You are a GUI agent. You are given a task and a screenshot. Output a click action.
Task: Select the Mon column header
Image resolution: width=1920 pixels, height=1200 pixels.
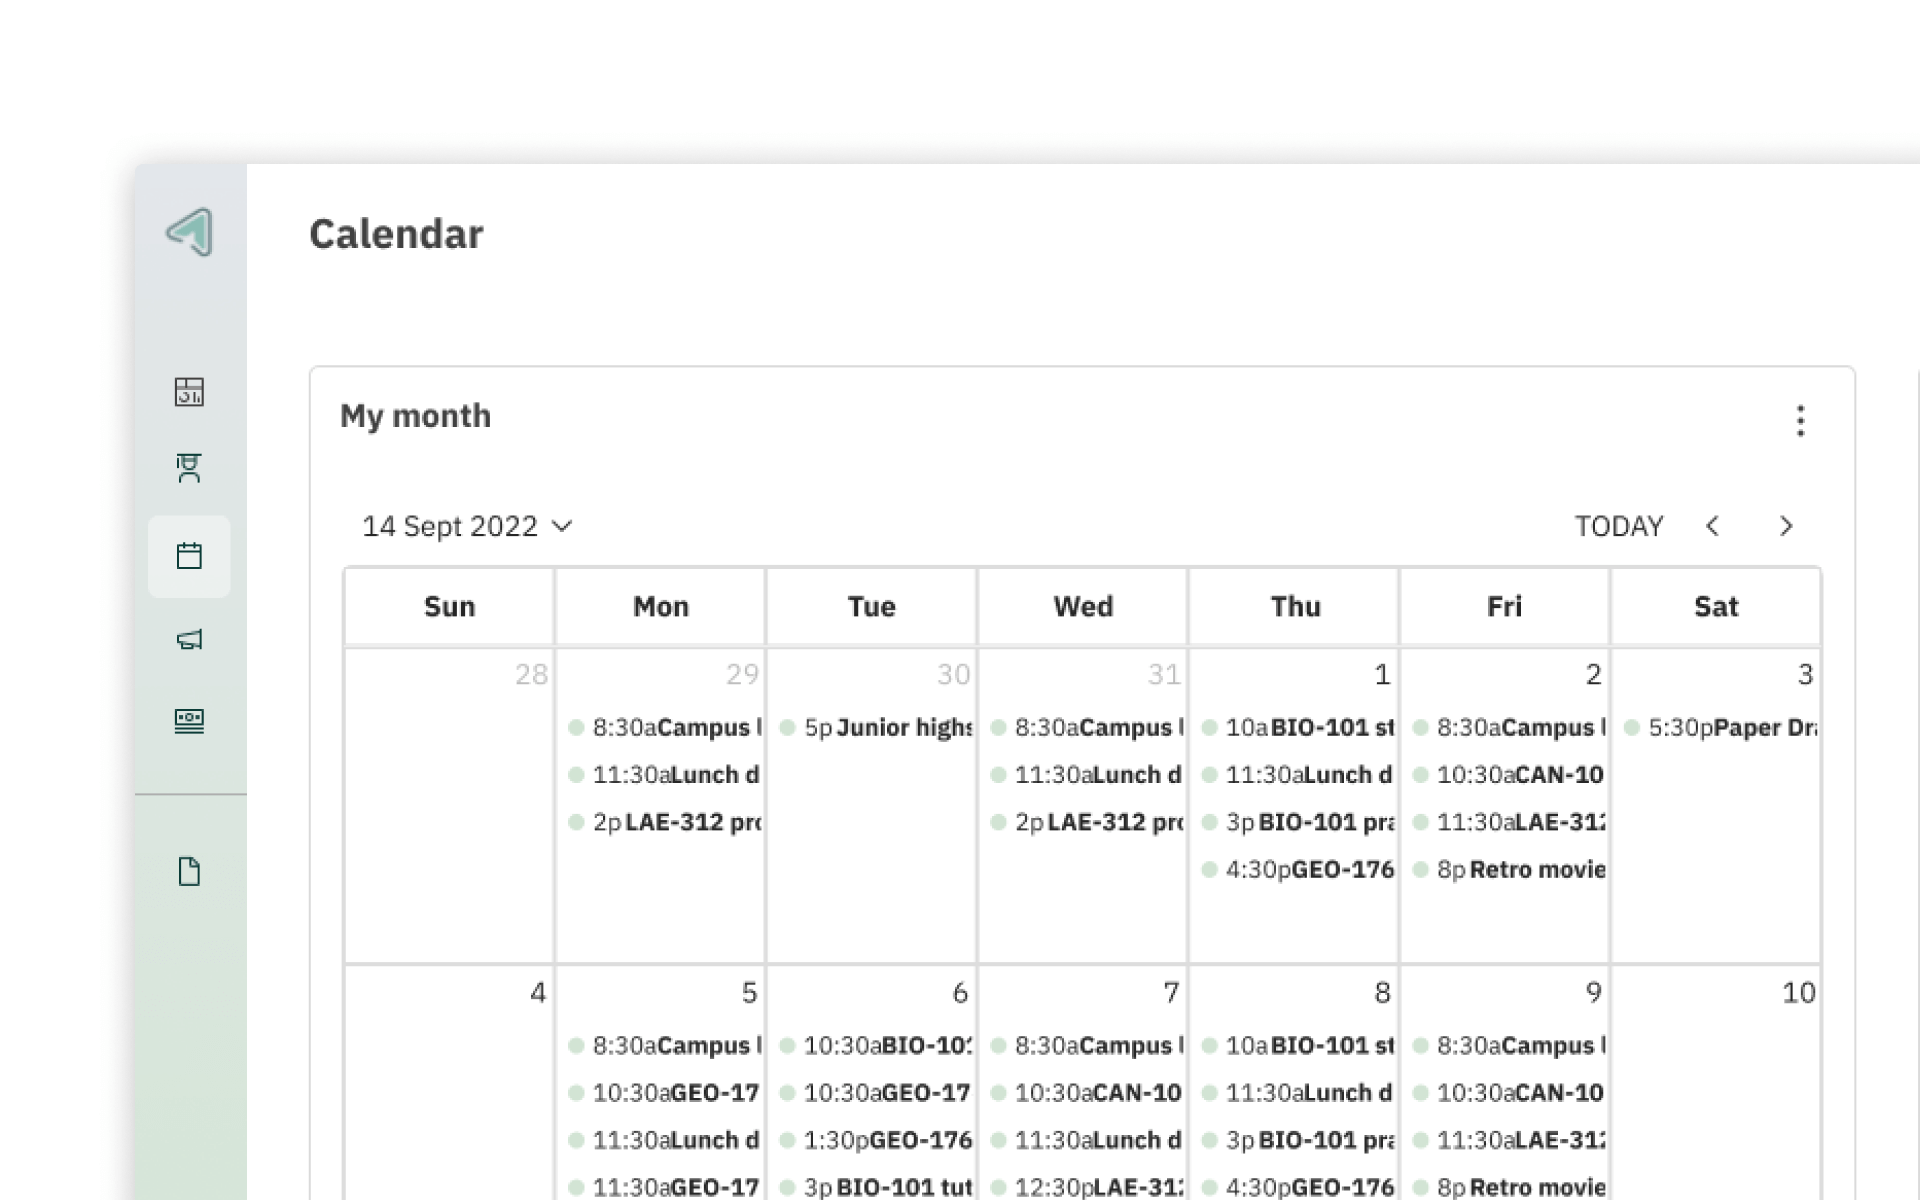661,606
